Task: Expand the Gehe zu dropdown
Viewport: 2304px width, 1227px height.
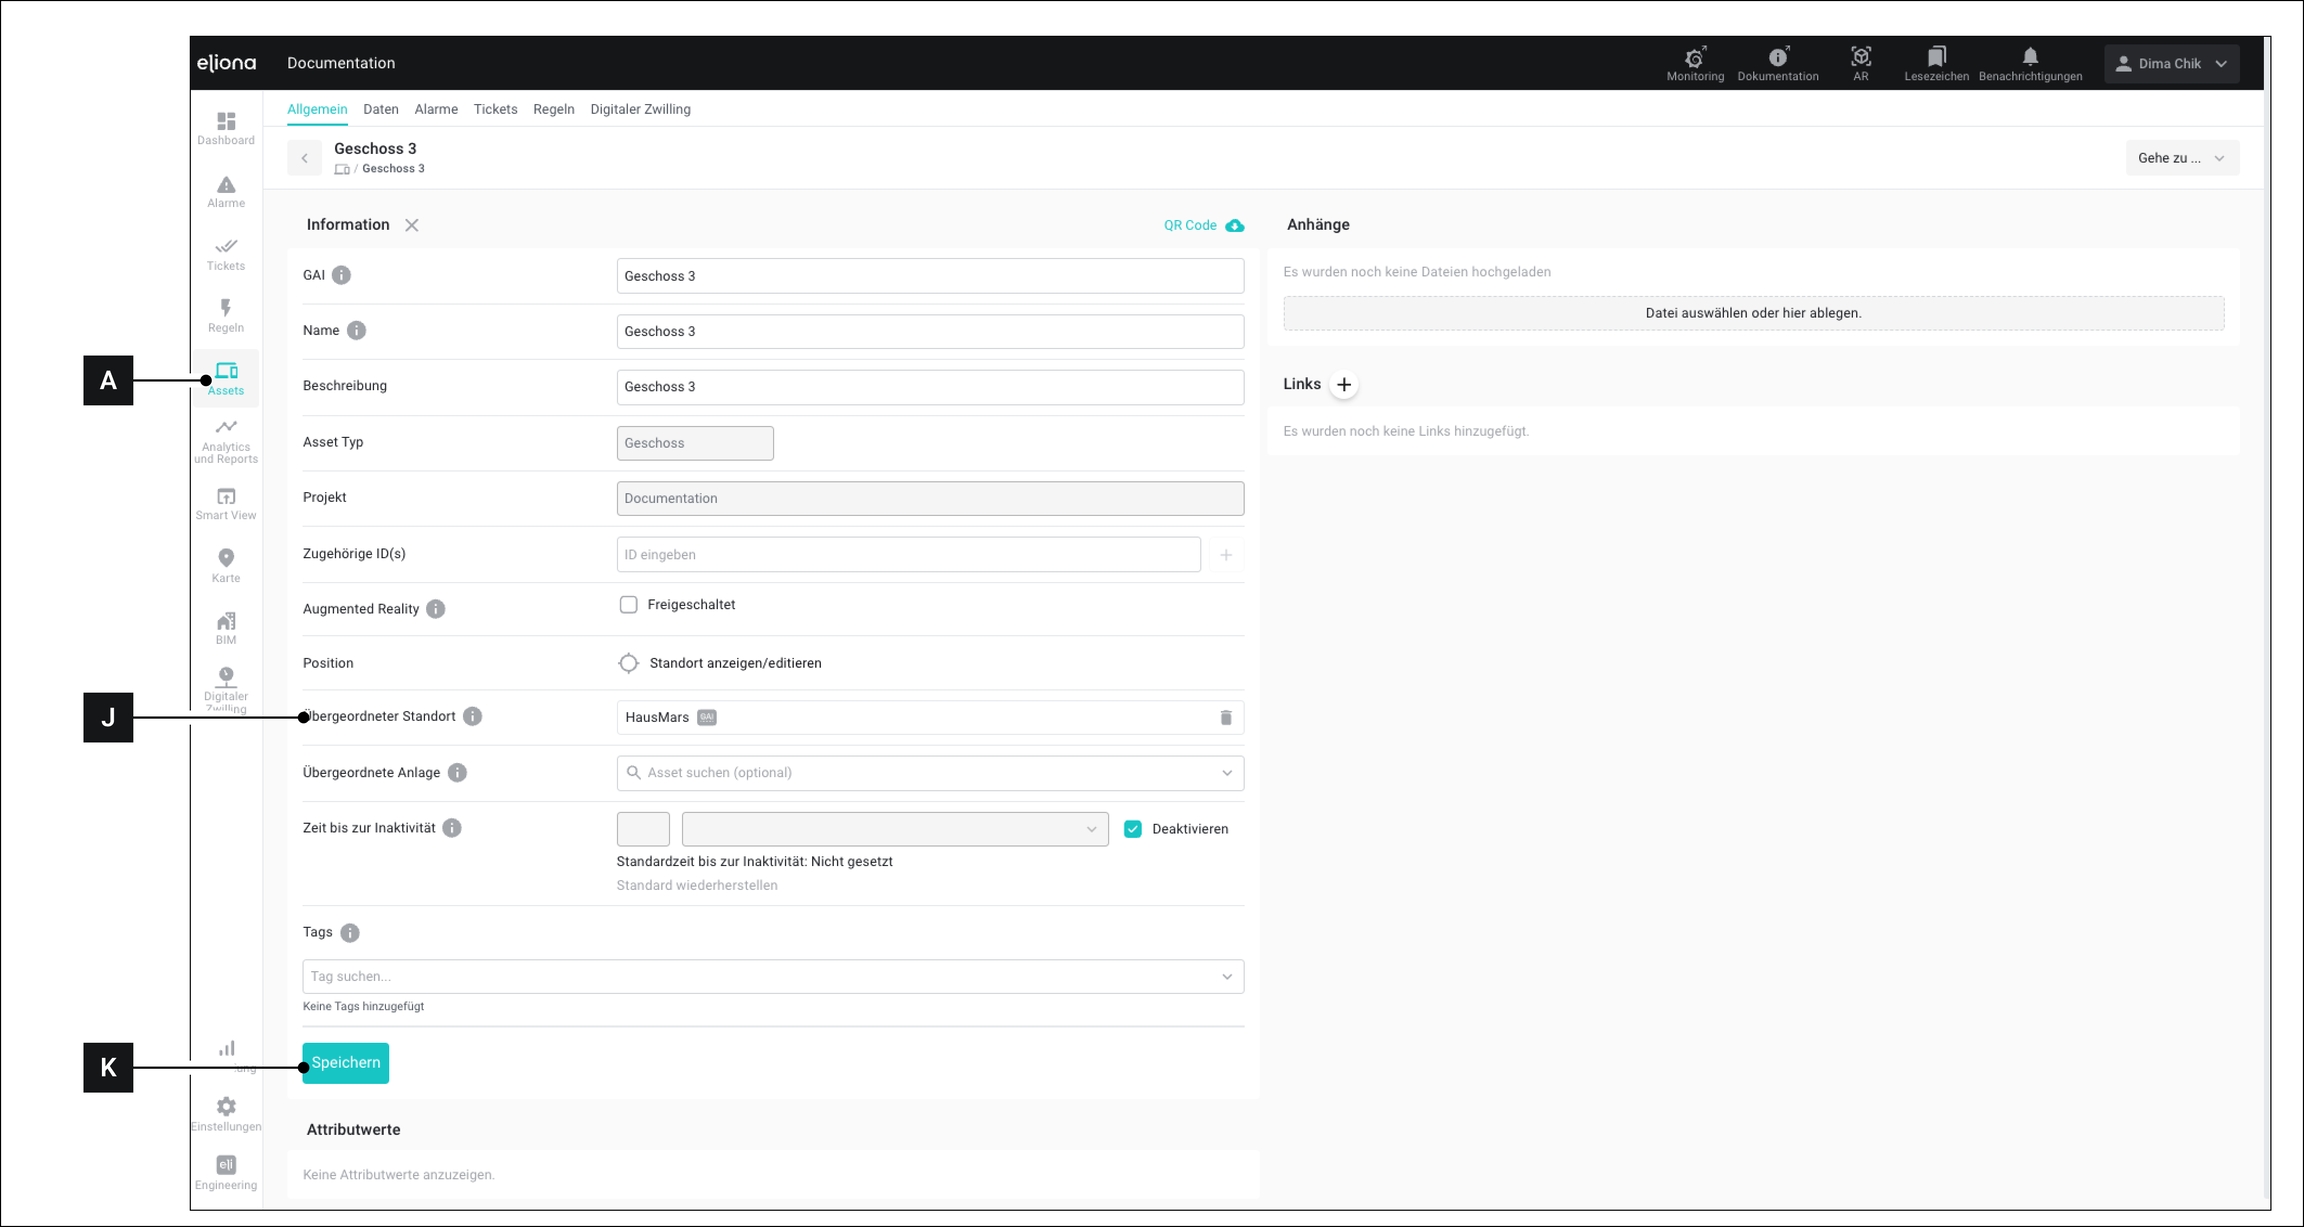Action: click(x=2181, y=158)
